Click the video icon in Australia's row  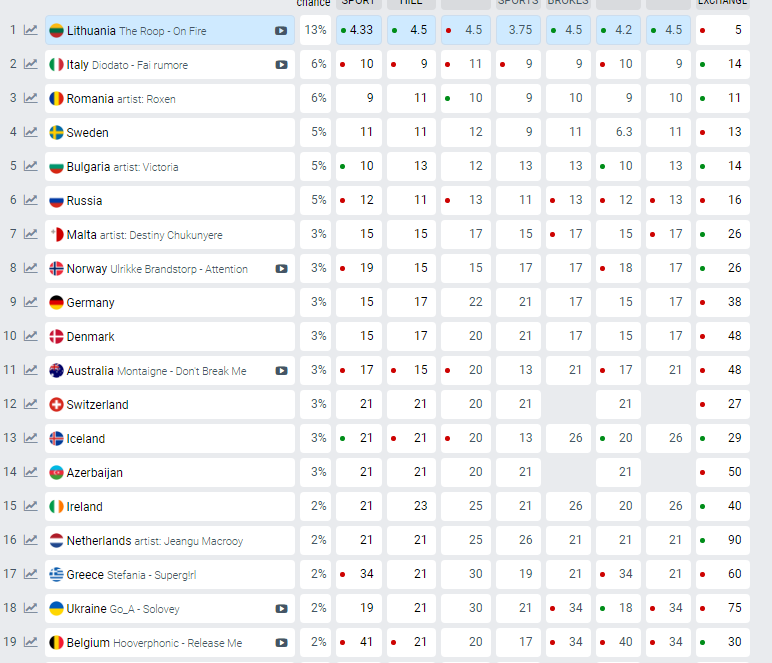[281, 370]
